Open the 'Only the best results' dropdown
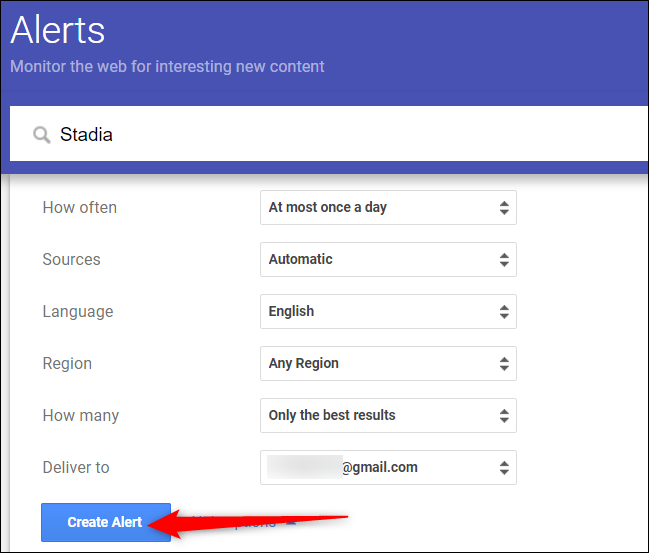 [x=387, y=416]
